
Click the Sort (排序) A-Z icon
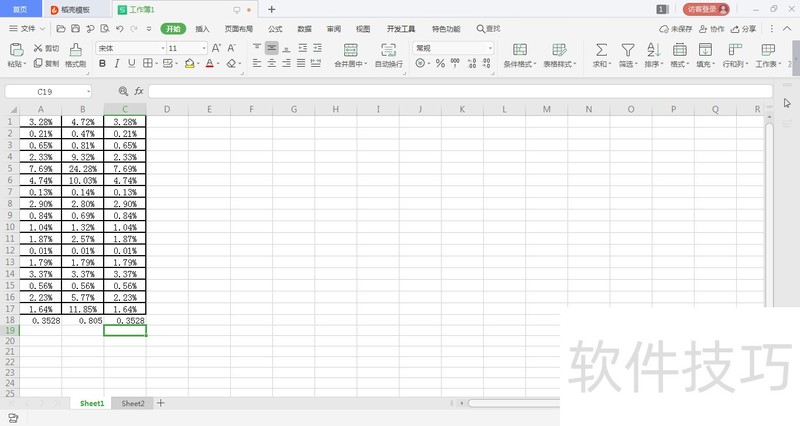pyautogui.click(x=653, y=49)
